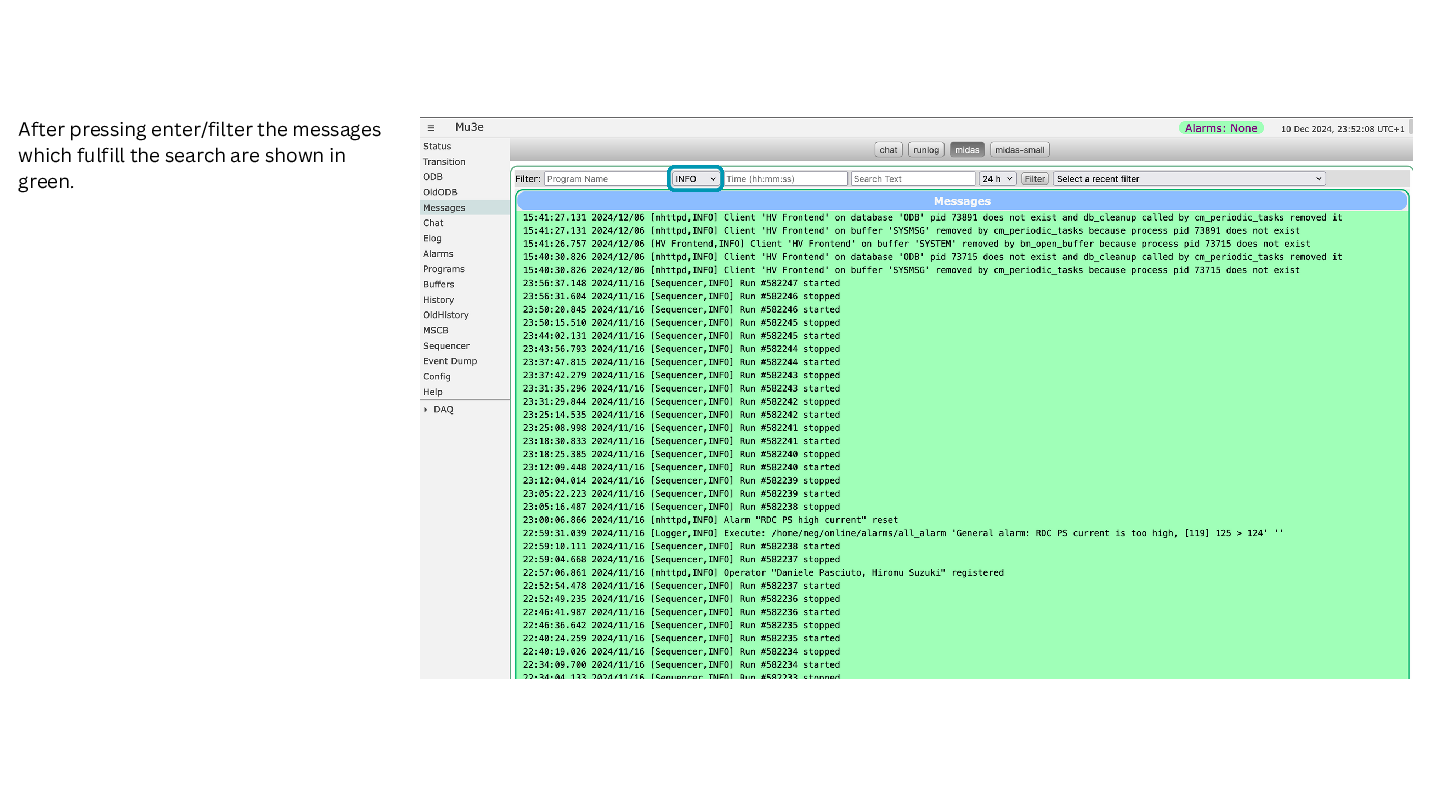Switch to the midas-small message tab
The image size is (1440, 810).
pyautogui.click(x=1020, y=150)
